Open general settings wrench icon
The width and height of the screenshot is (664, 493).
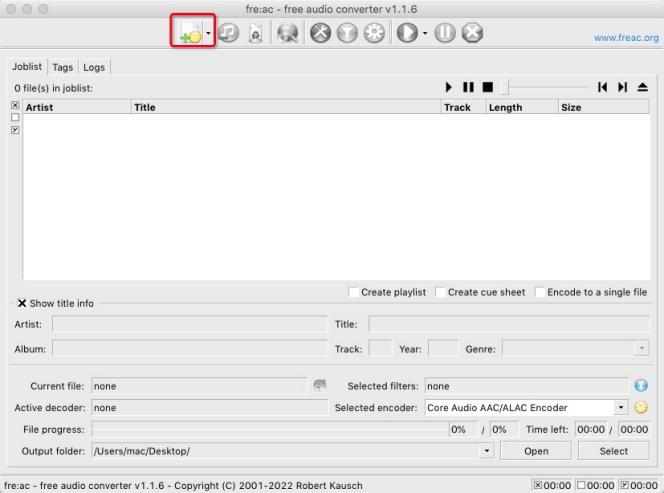(x=321, y=33)
